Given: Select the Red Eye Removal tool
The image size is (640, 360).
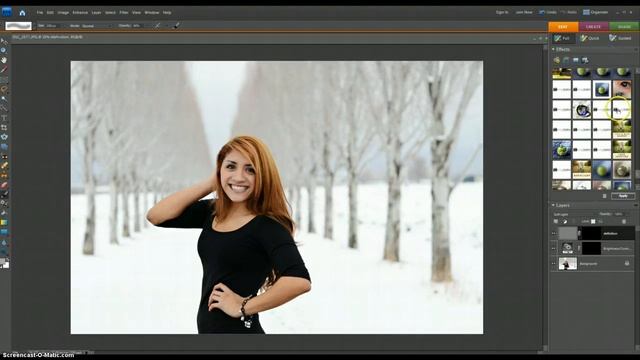Looking at the screenshot, I should click(4, 156).
